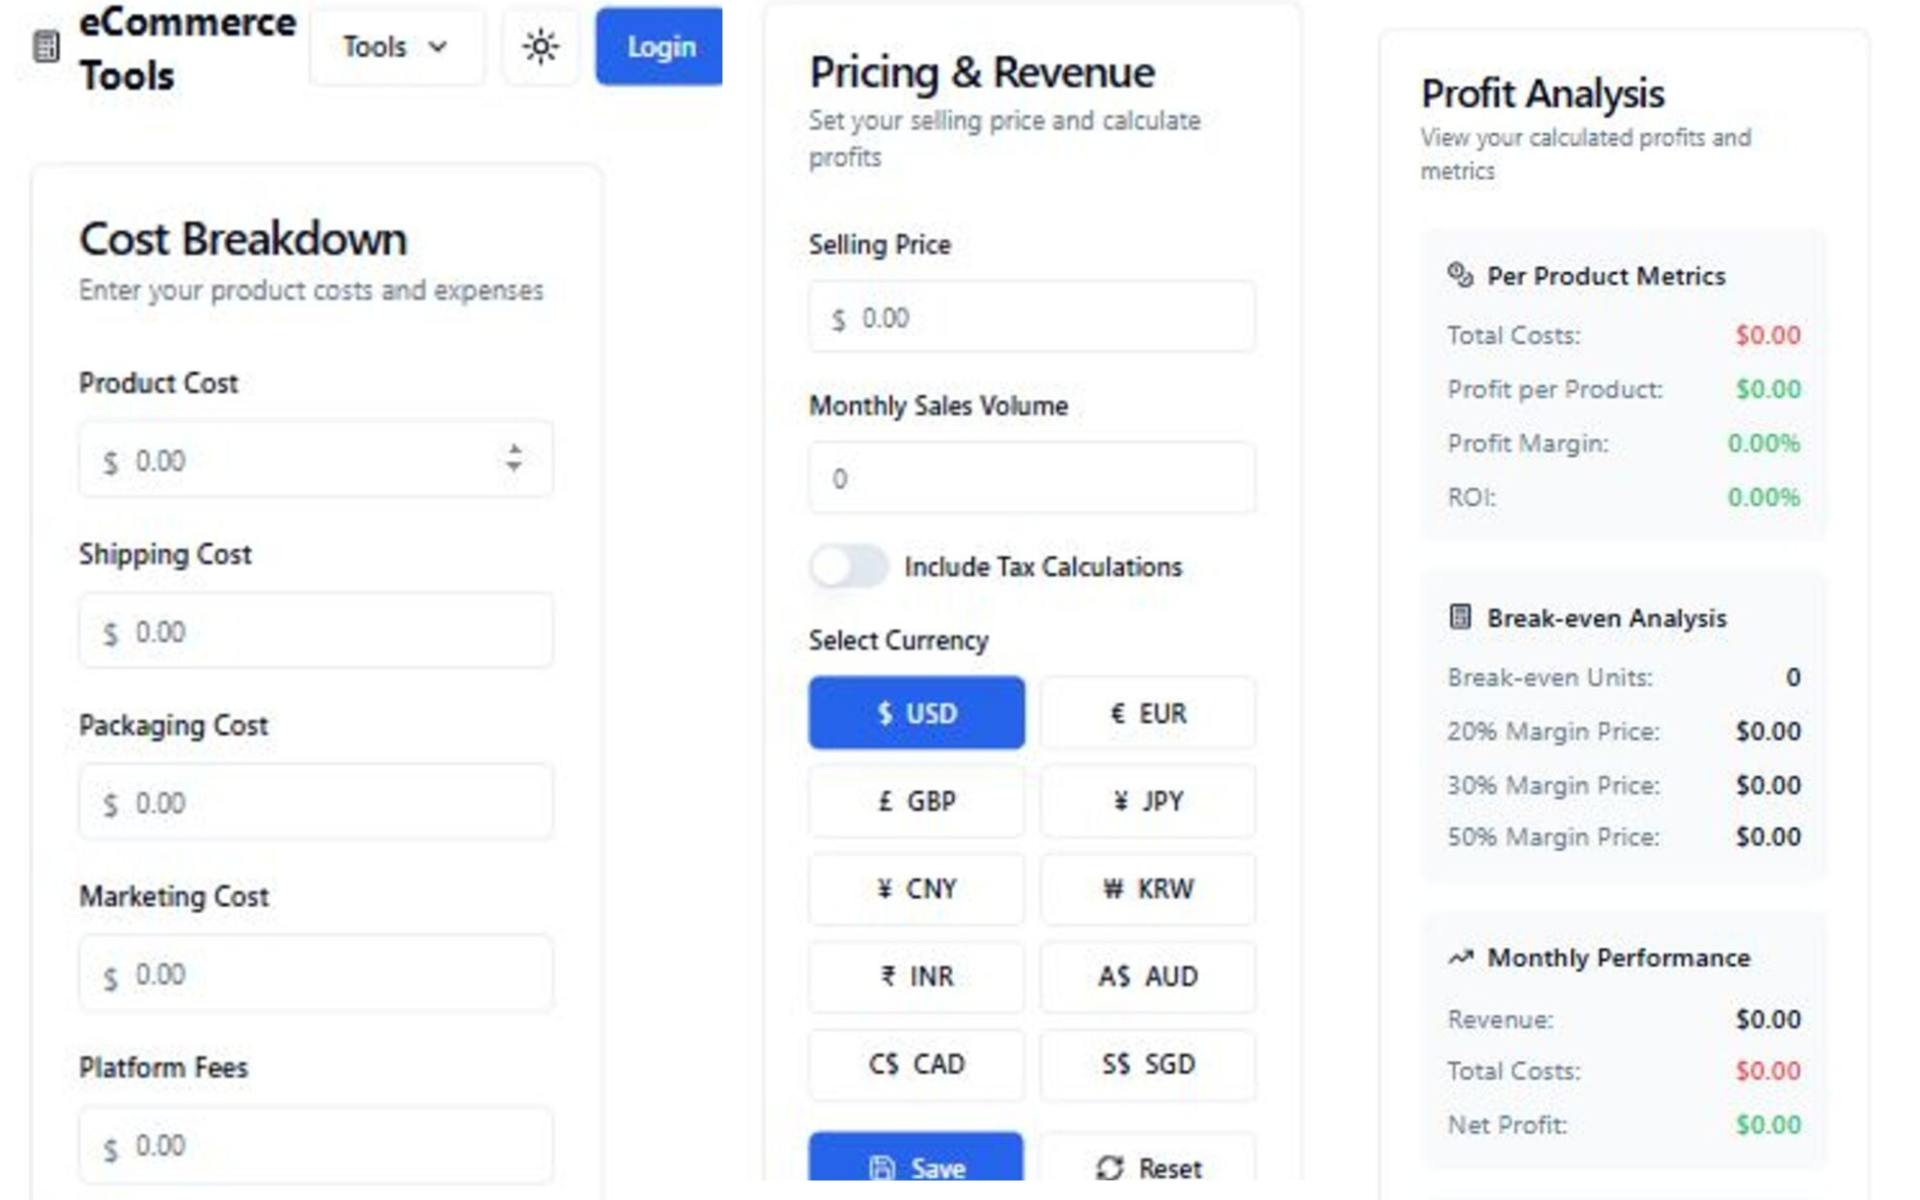The width and height of the screenshot is (1920, 1200).
Task: Select EUR as the currency
Action: [x=1147, y=712]
